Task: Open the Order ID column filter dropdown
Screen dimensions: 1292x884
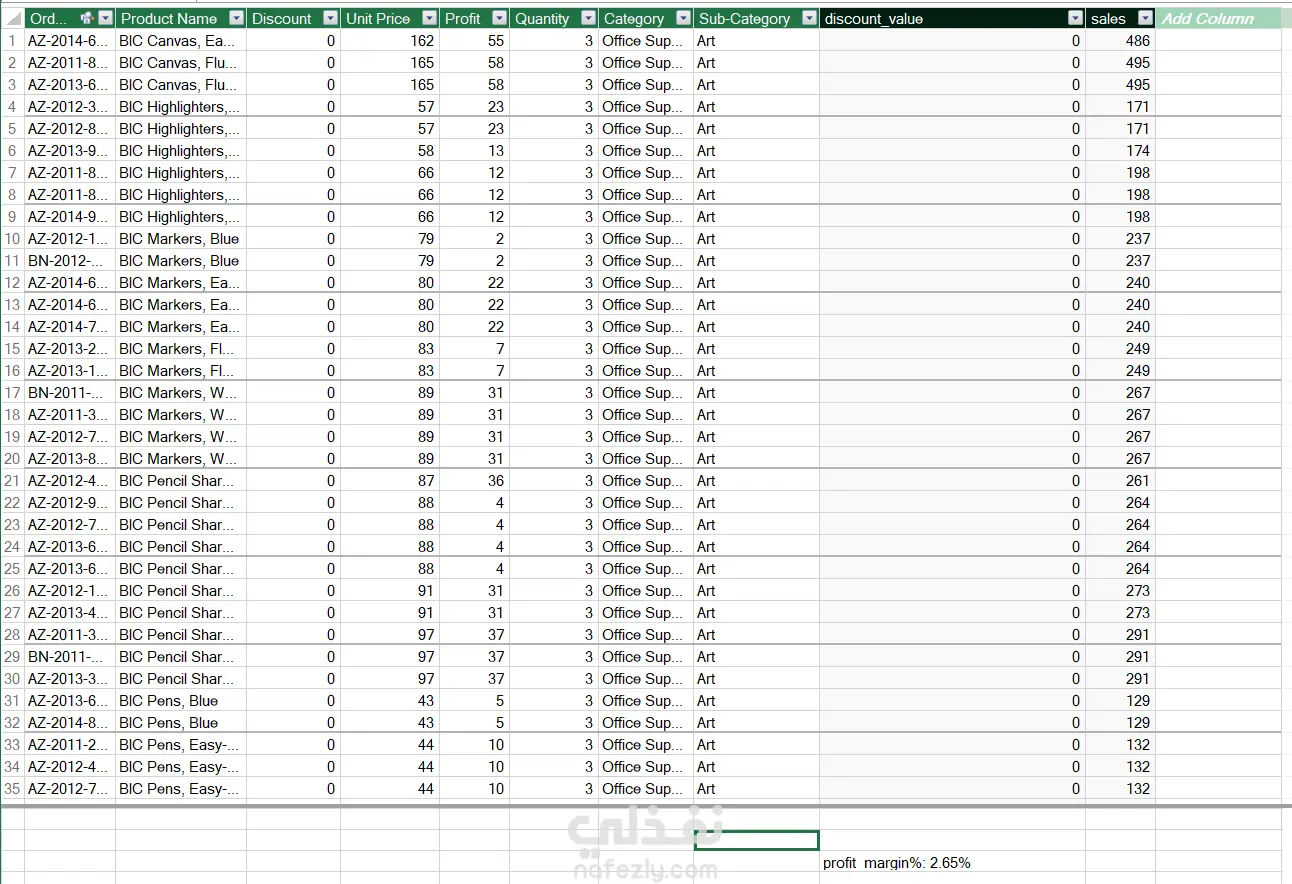Action: tap(105, 18)
